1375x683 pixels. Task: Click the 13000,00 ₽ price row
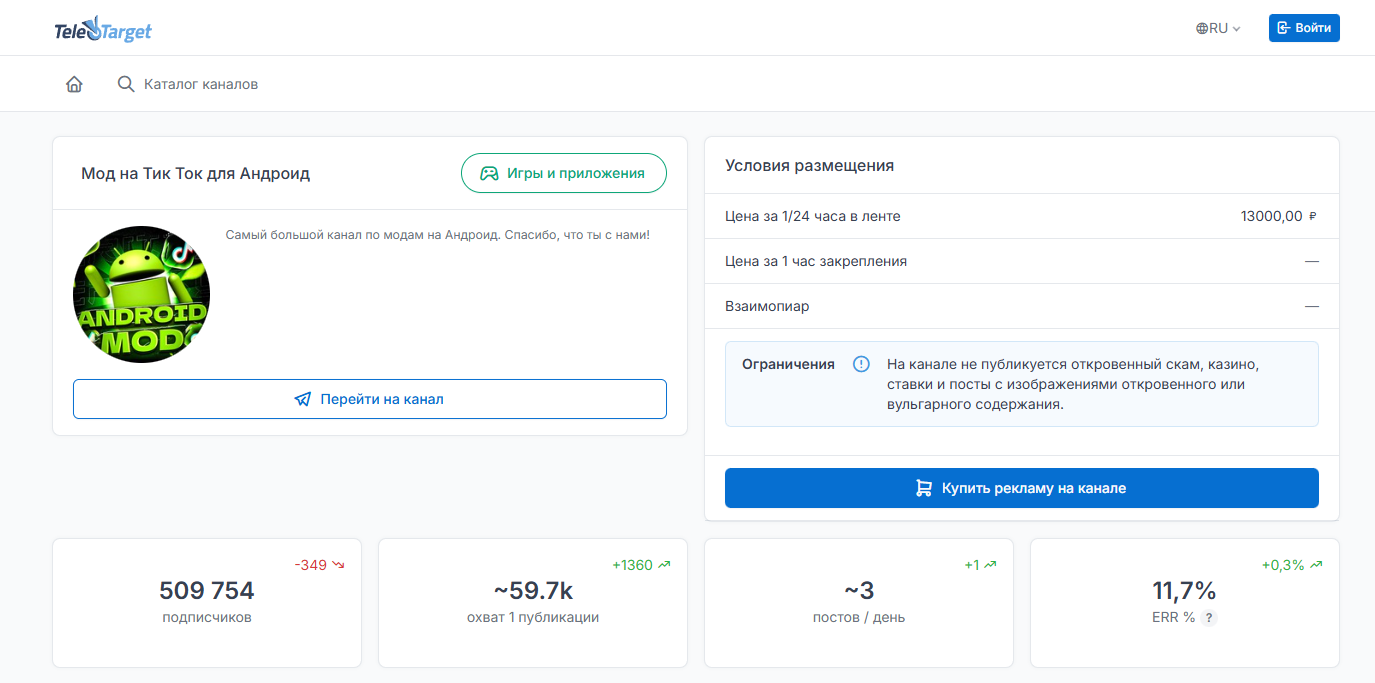[1021, 216]
